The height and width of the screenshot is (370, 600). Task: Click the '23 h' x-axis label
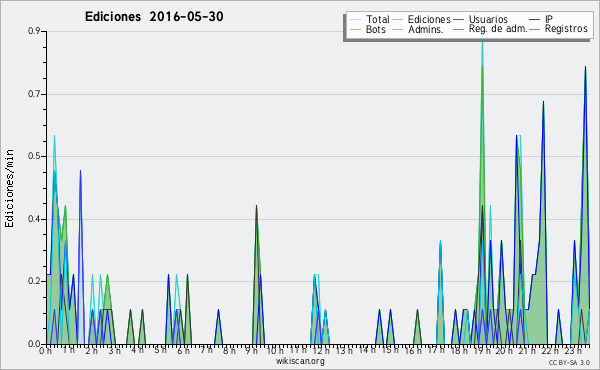tap(573, 350)
